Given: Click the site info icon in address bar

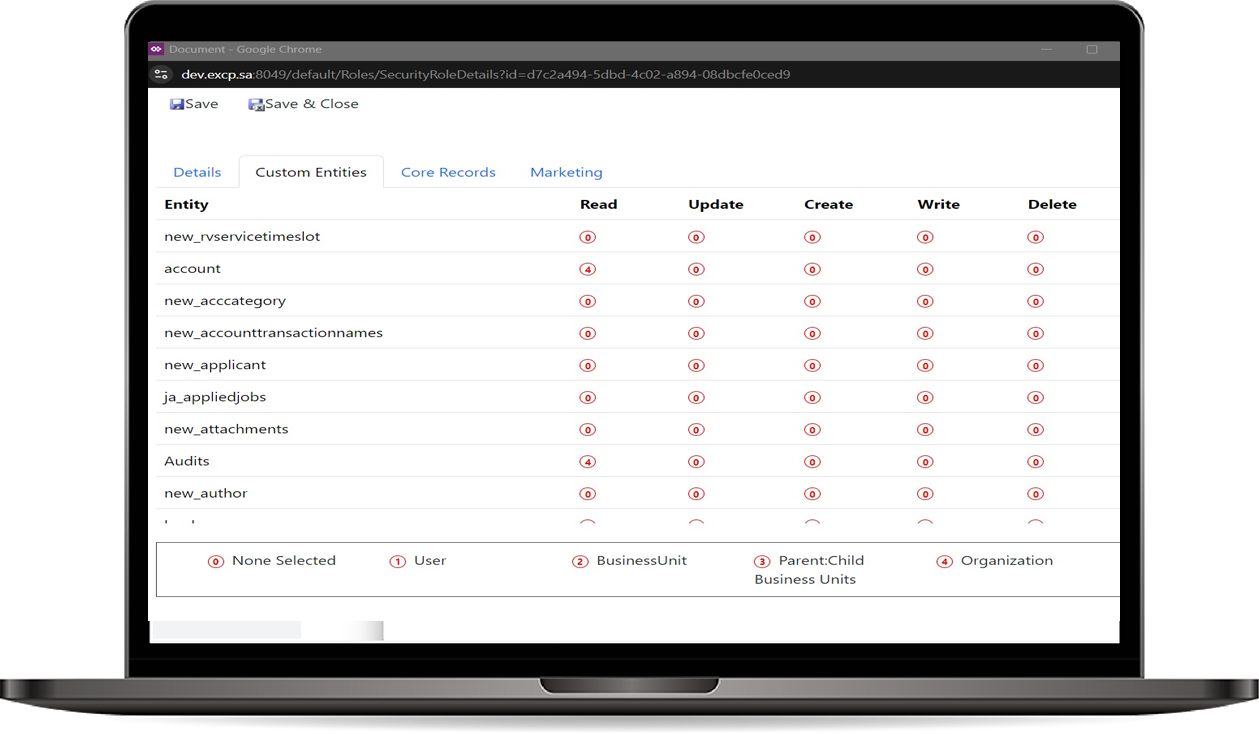Looking at the screenshot, I should click(x=161, y=74).
